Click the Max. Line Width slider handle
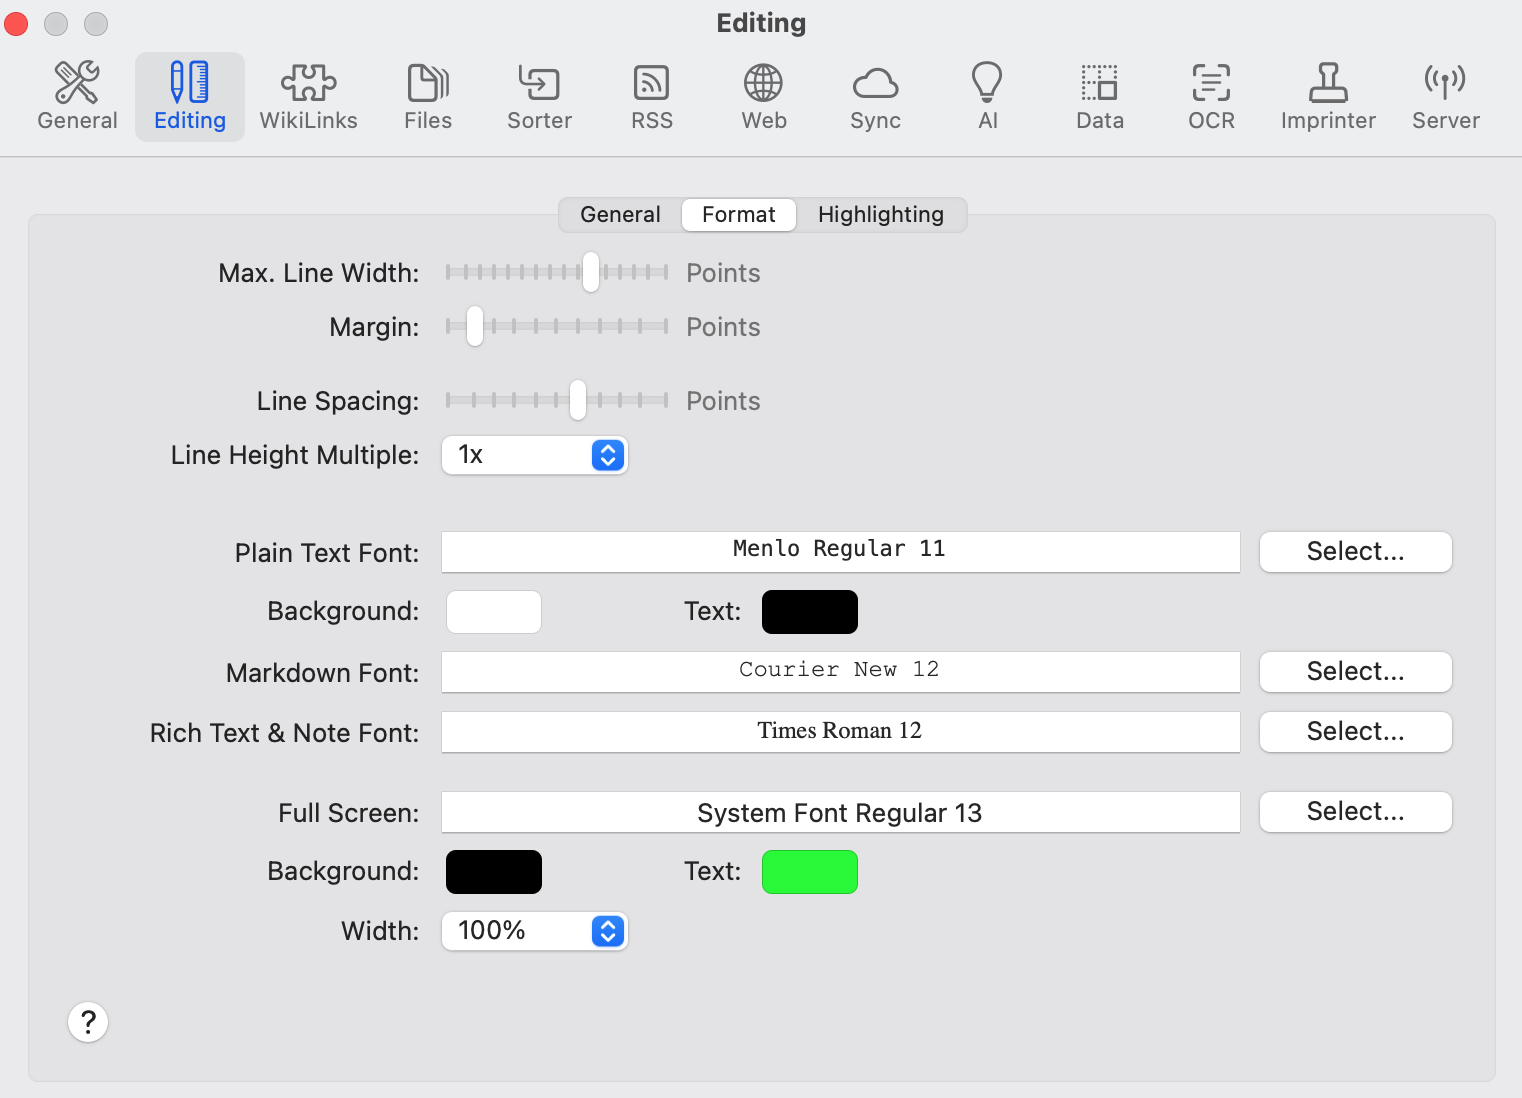 pos(591,272)
